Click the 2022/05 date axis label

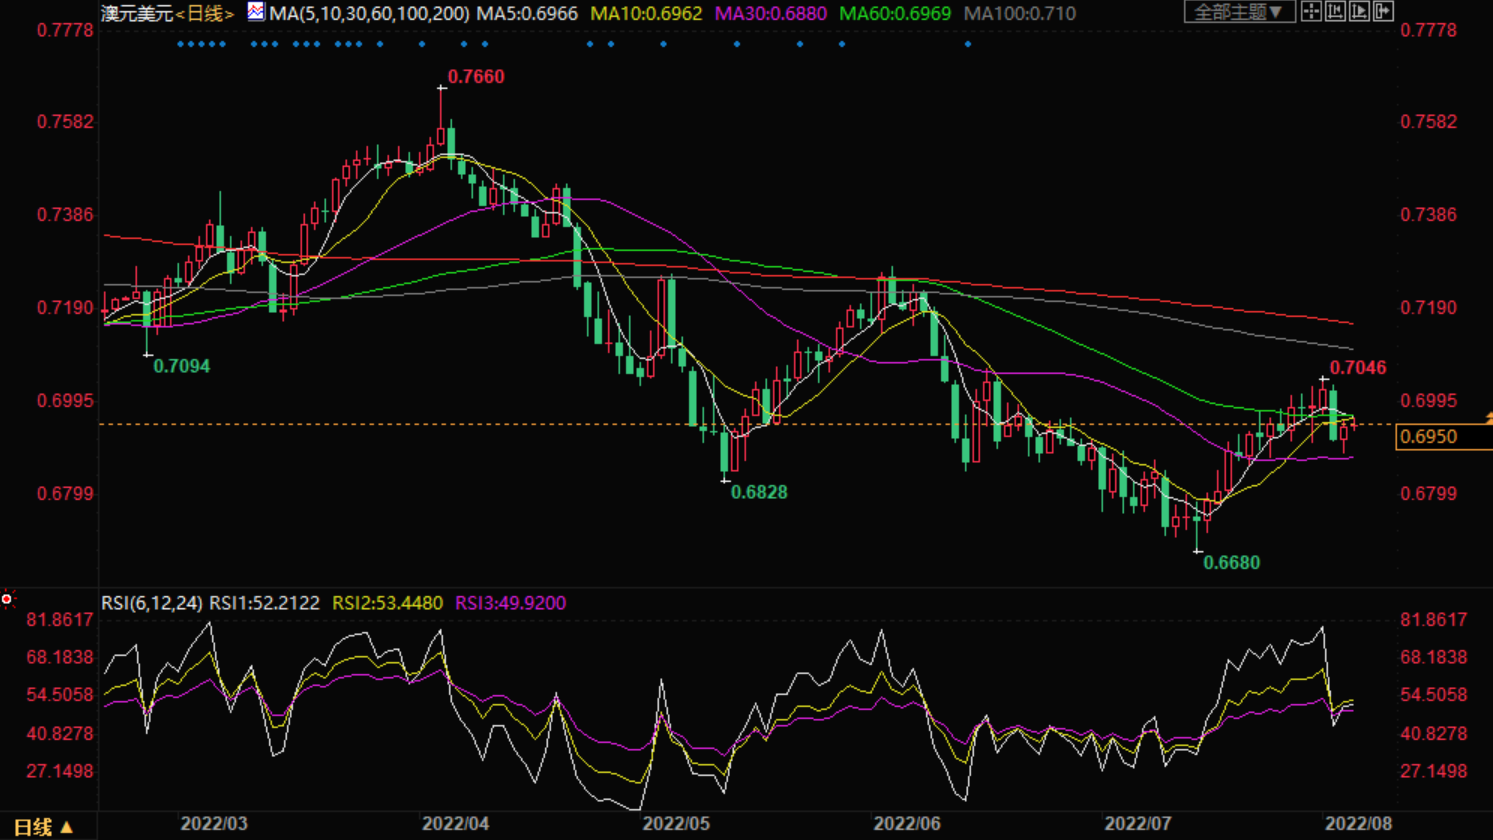pos(676,824)
